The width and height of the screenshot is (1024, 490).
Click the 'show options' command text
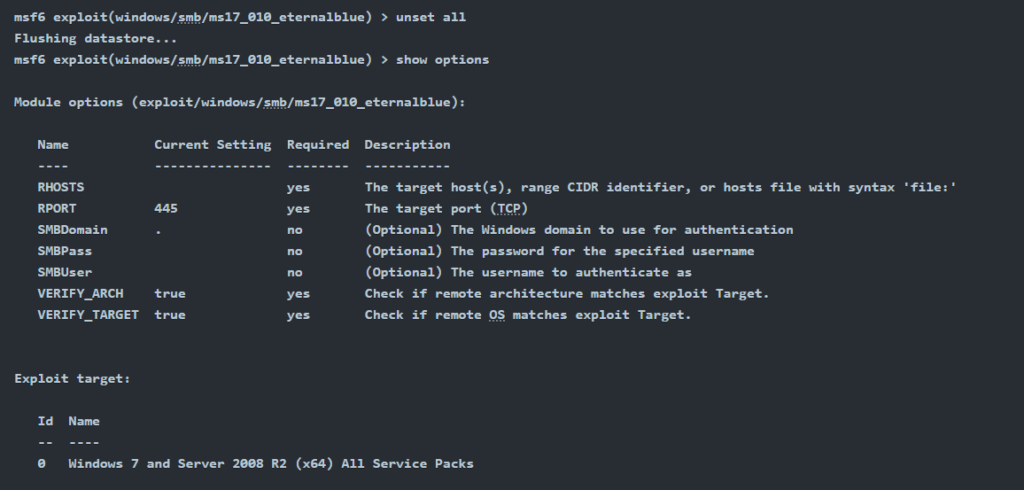(x=442, y=59)
